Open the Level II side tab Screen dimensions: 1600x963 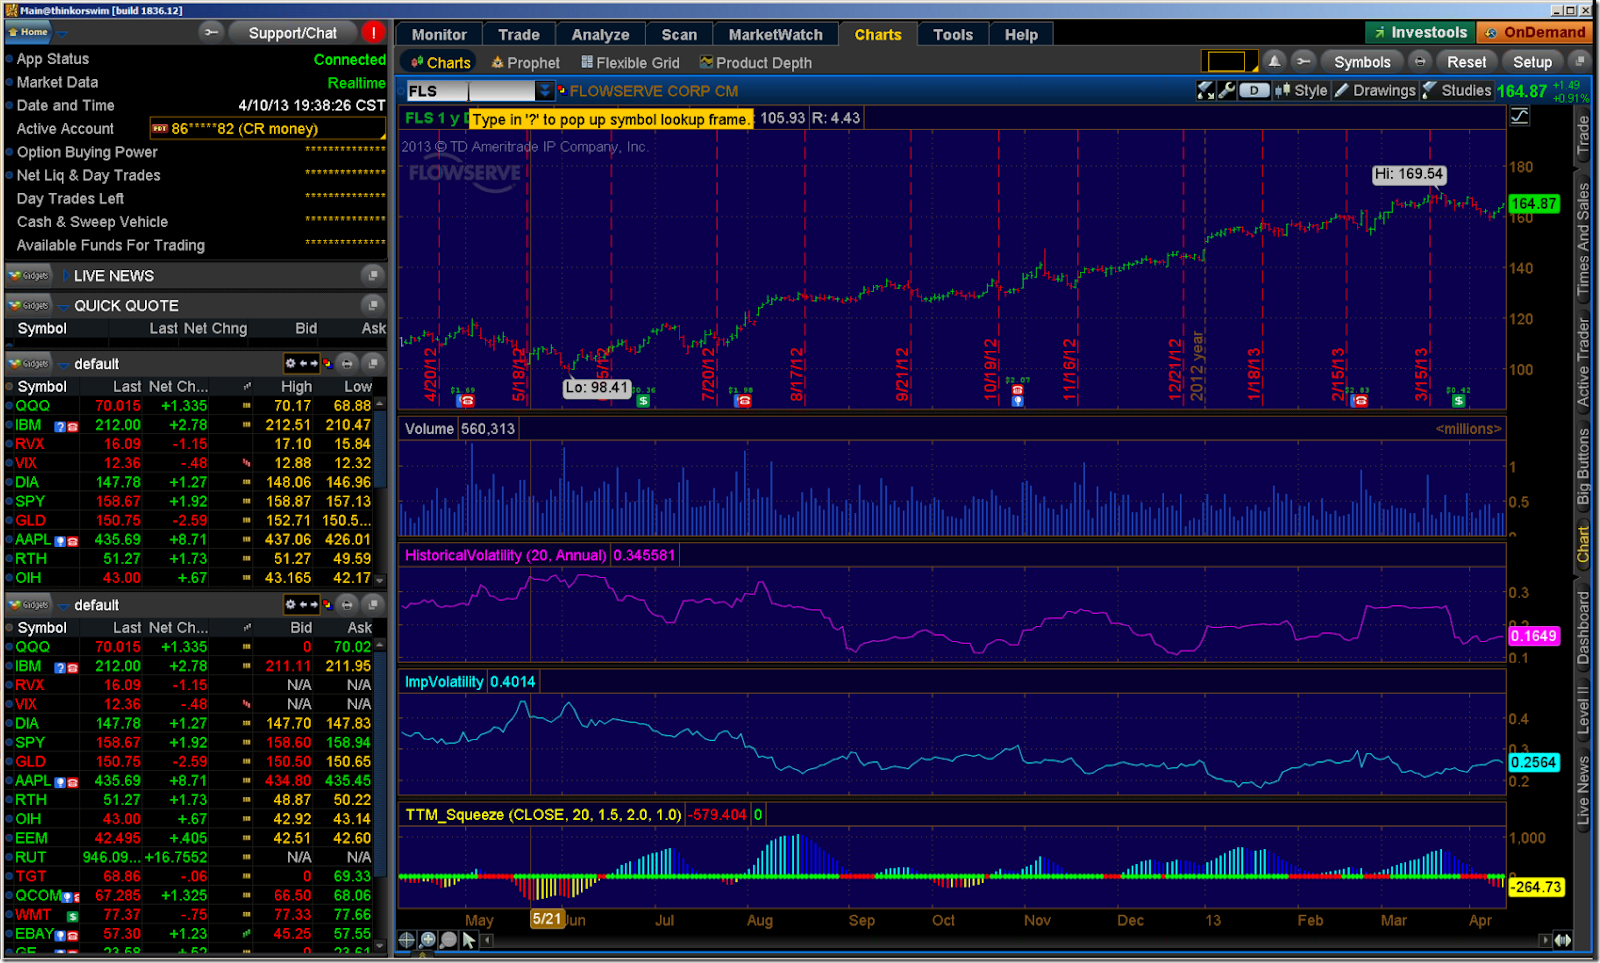point(1583,711)
